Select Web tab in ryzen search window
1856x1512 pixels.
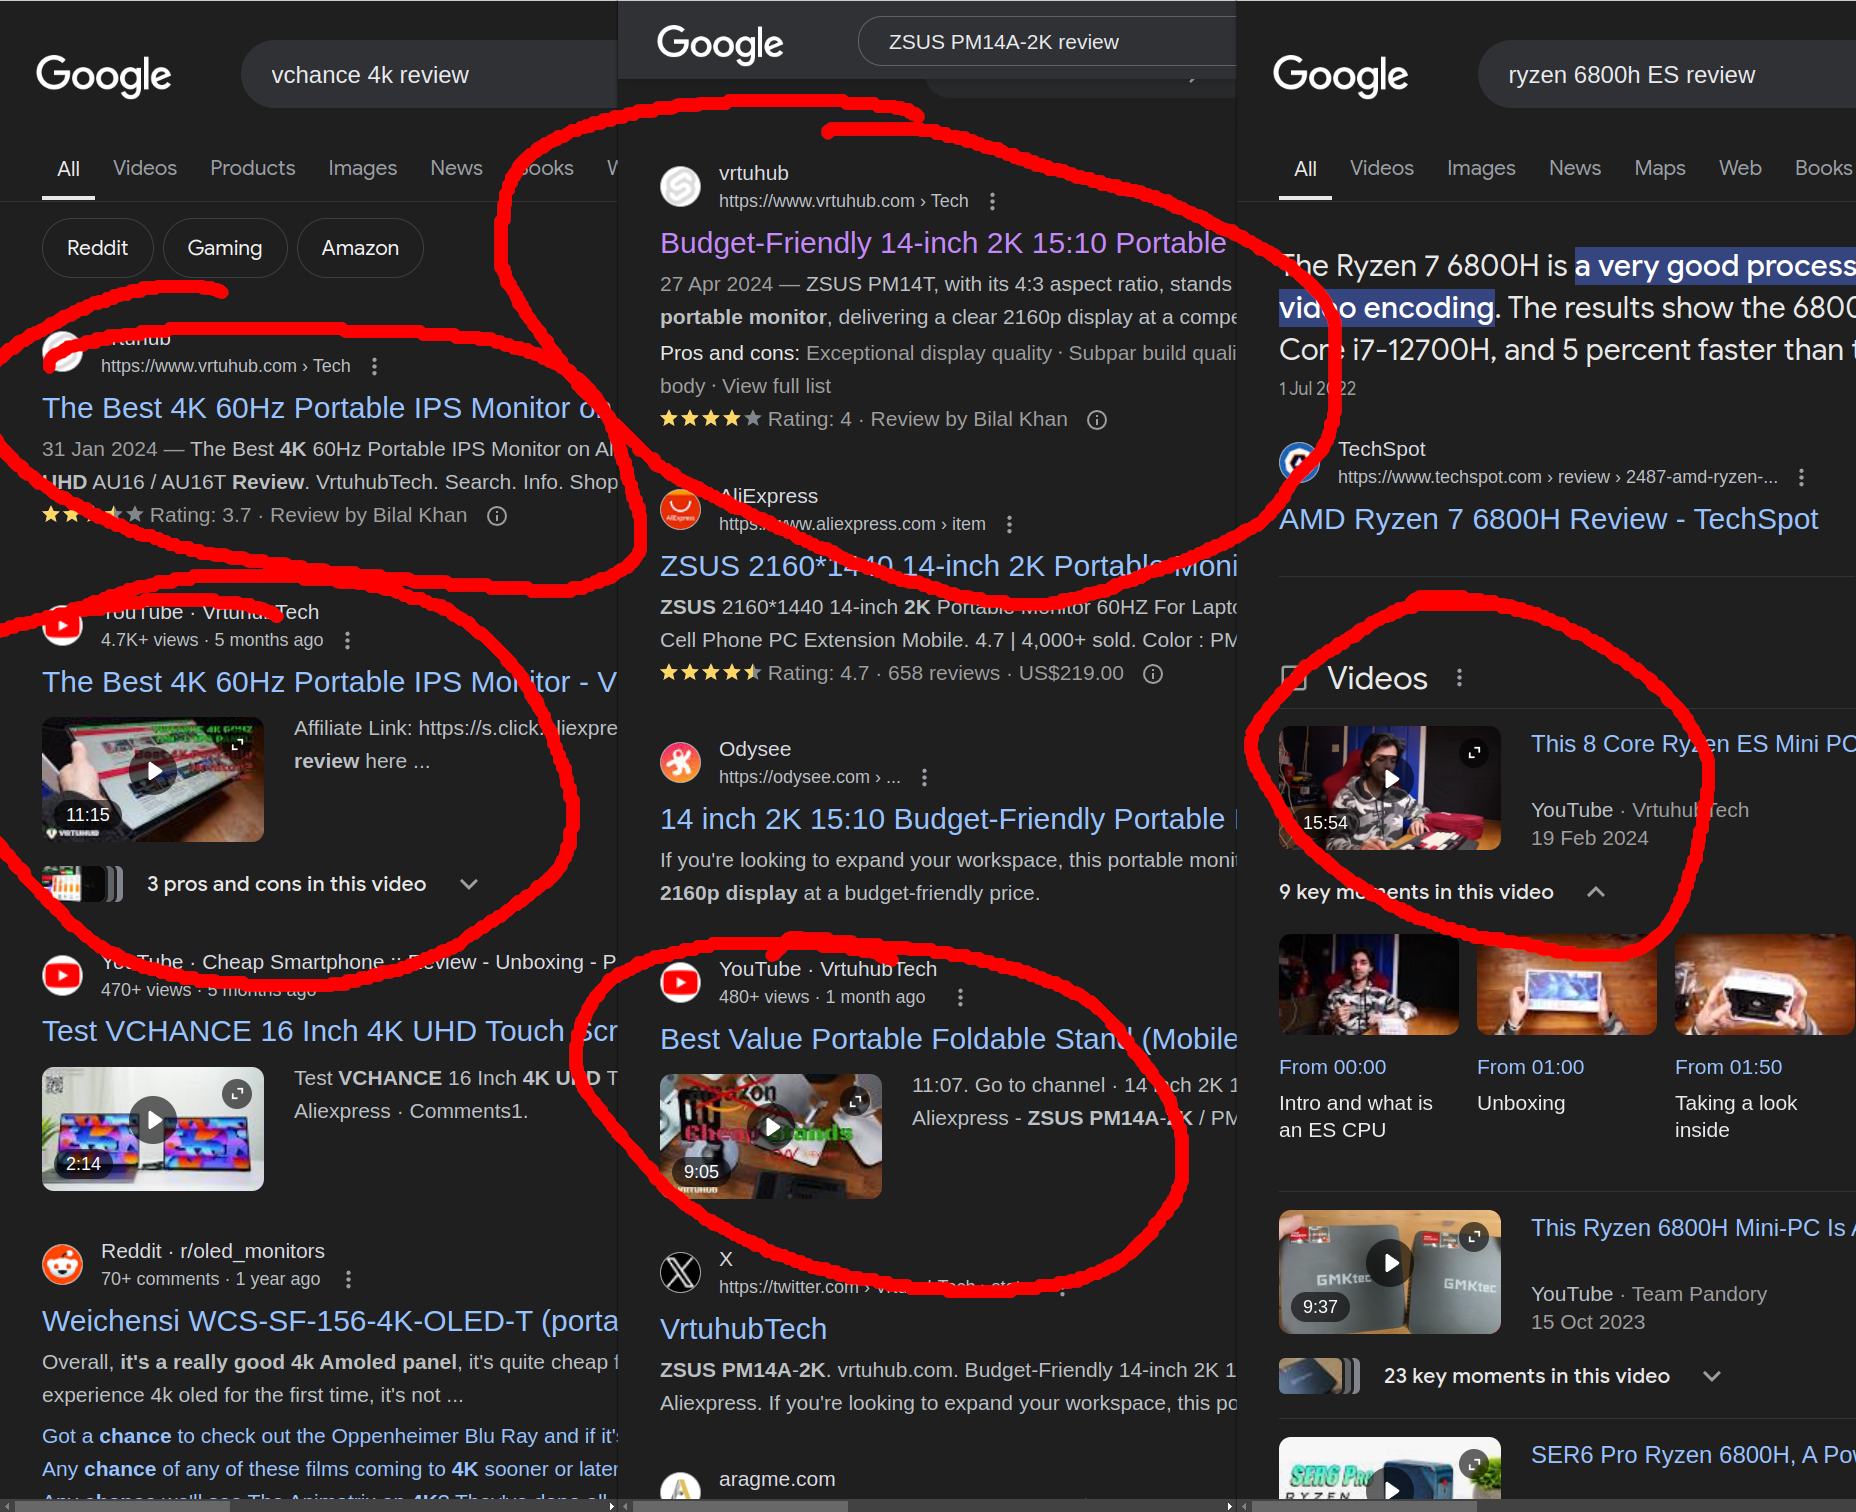coord(1740,168)
